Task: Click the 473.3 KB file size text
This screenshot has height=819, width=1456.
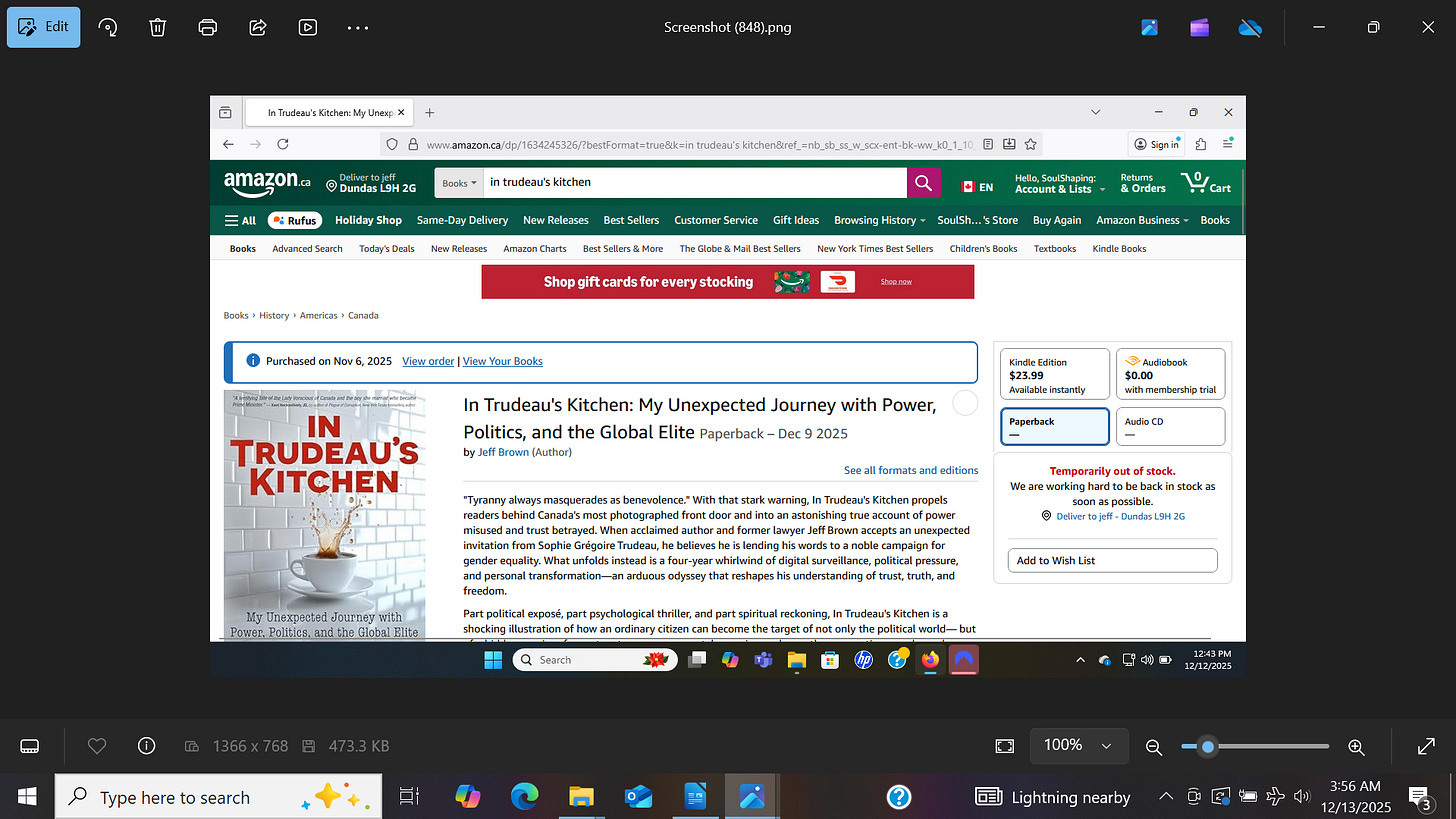Action: point(358,746)
